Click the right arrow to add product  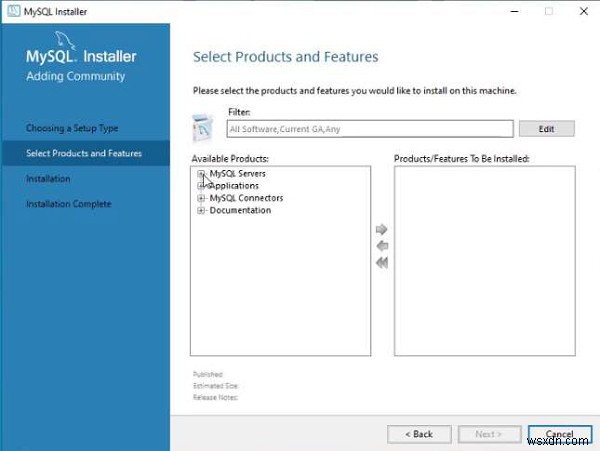[x=382, y=230]
